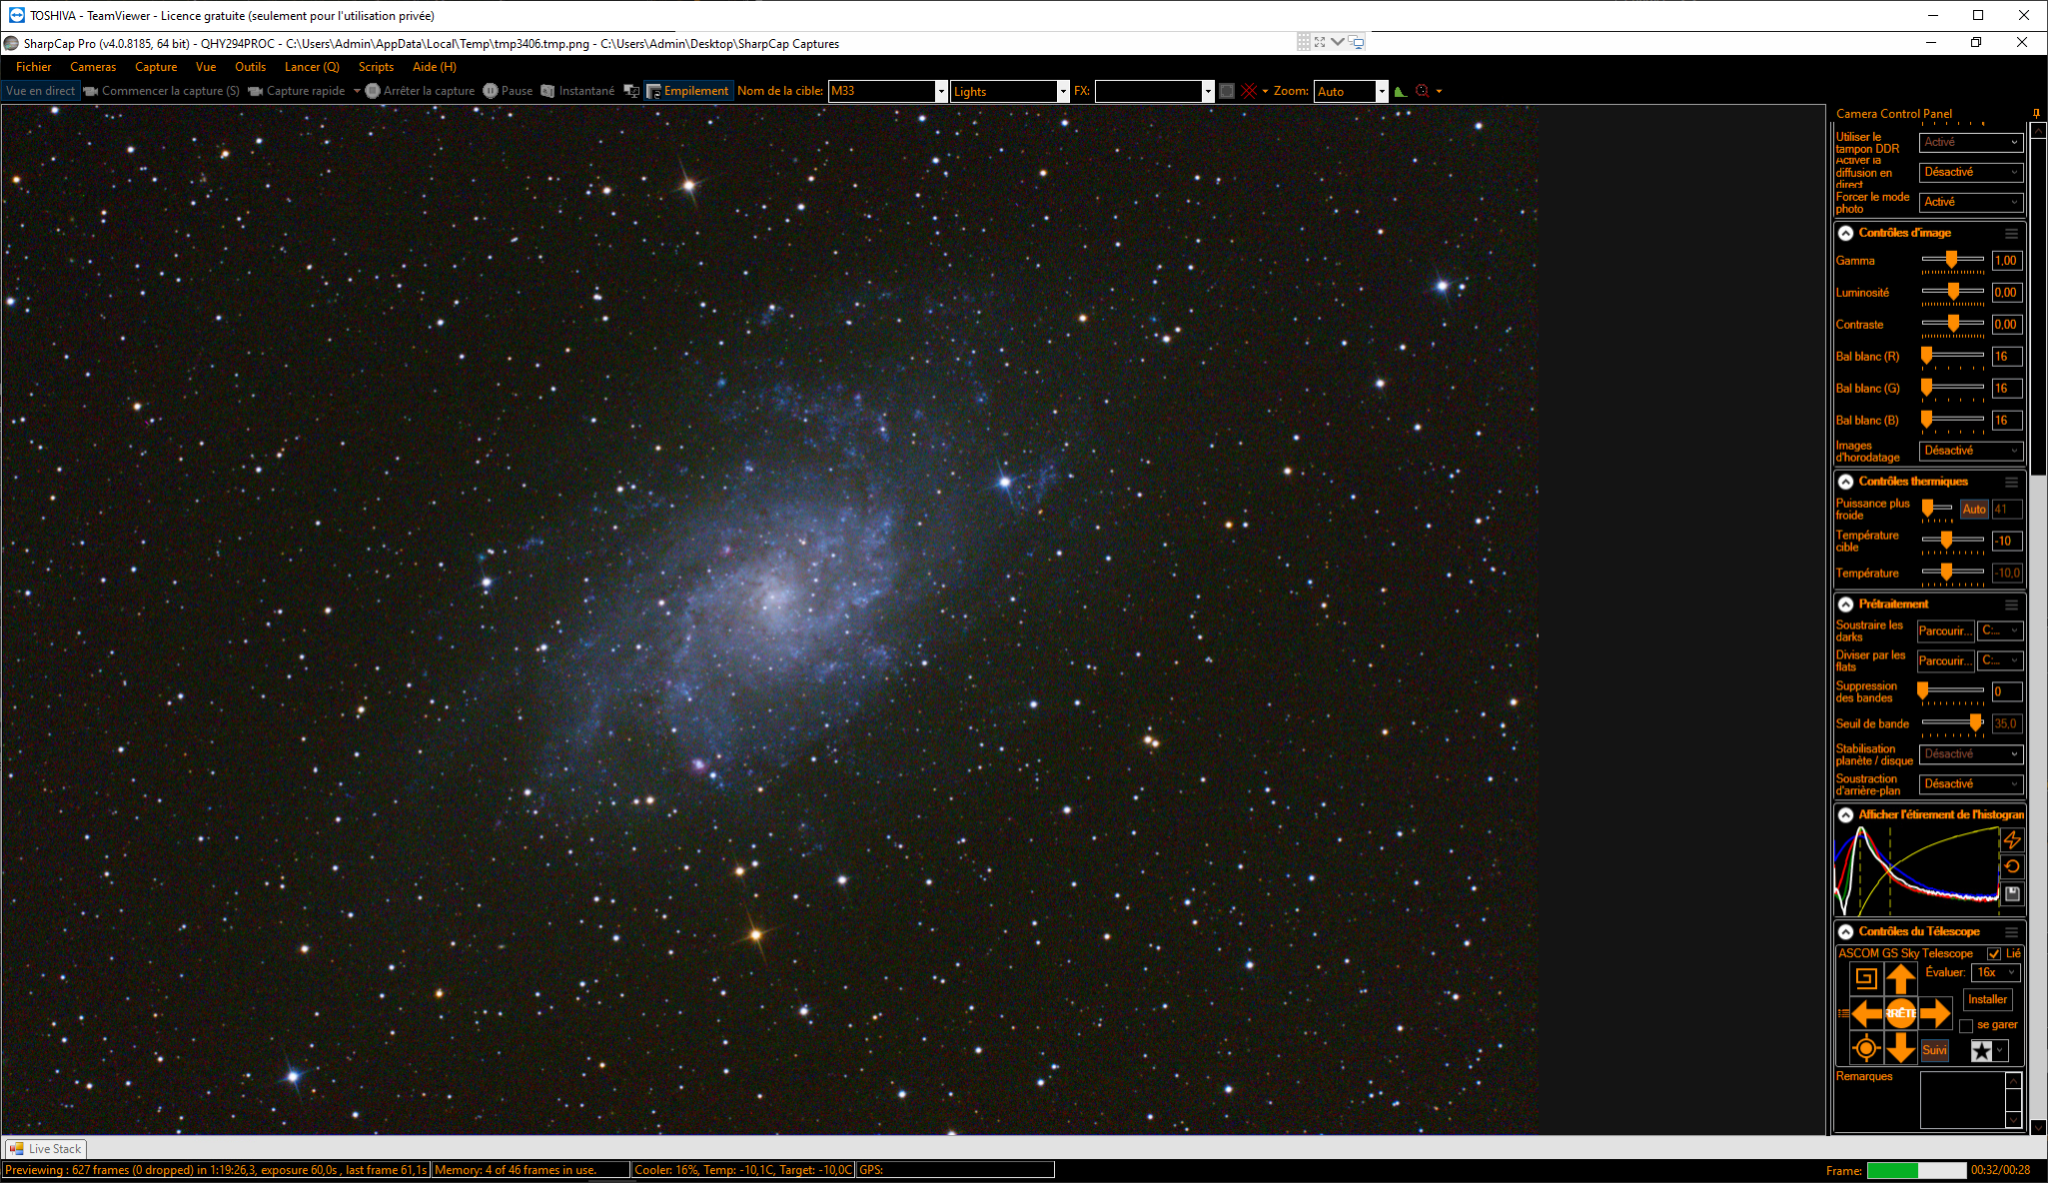Click the crosshair target icon in telescope controls
The width and height of the screenshot is (2048, 1183).
coord(1866,1049)
